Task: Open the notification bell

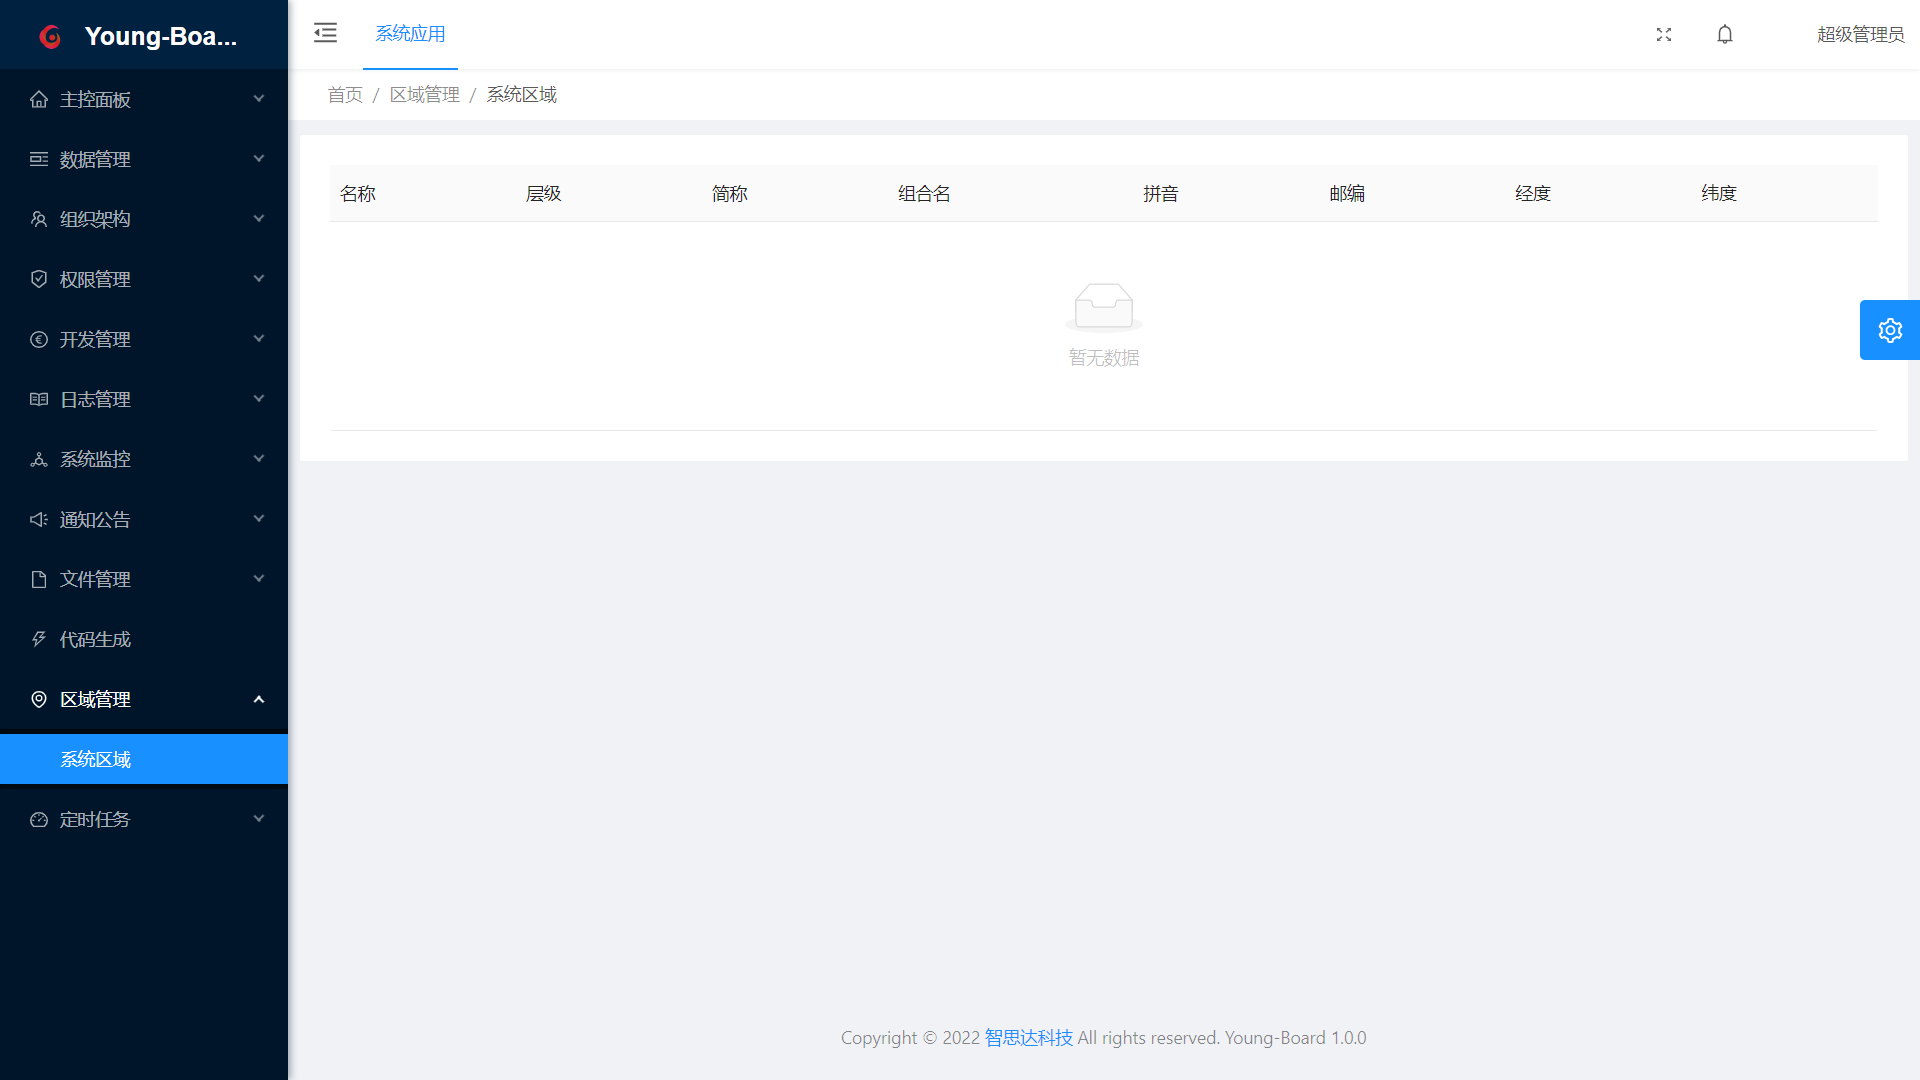Action: (1725, 34)
